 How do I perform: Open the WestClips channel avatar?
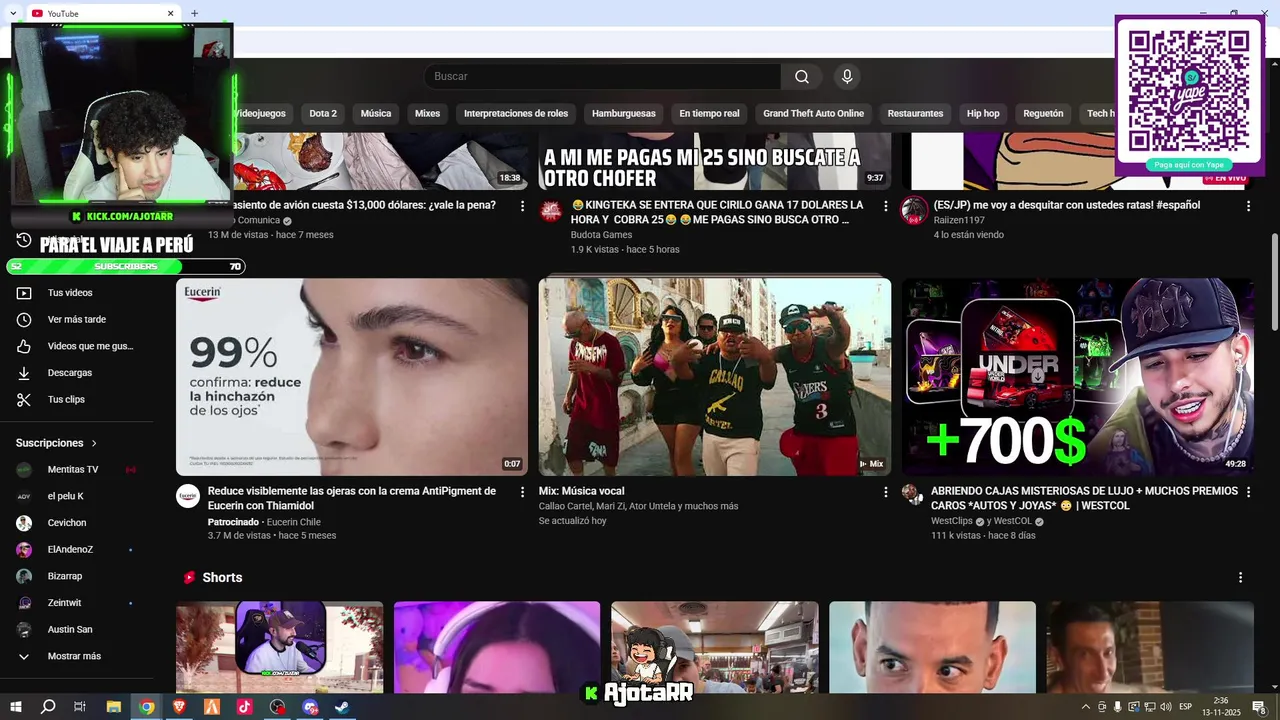point(911,493)
